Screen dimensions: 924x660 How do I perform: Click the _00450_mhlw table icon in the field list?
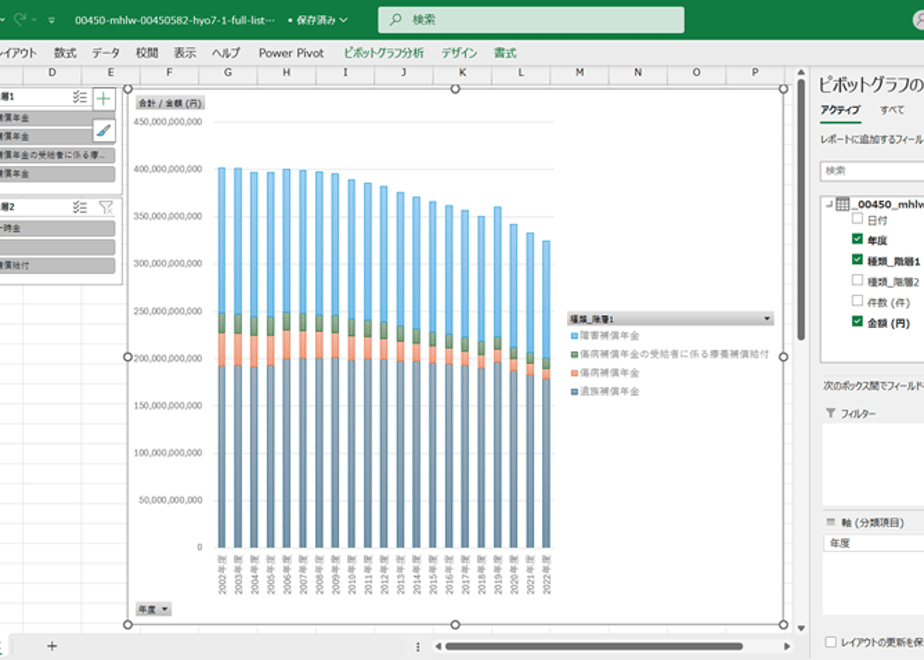click(843, 204)
